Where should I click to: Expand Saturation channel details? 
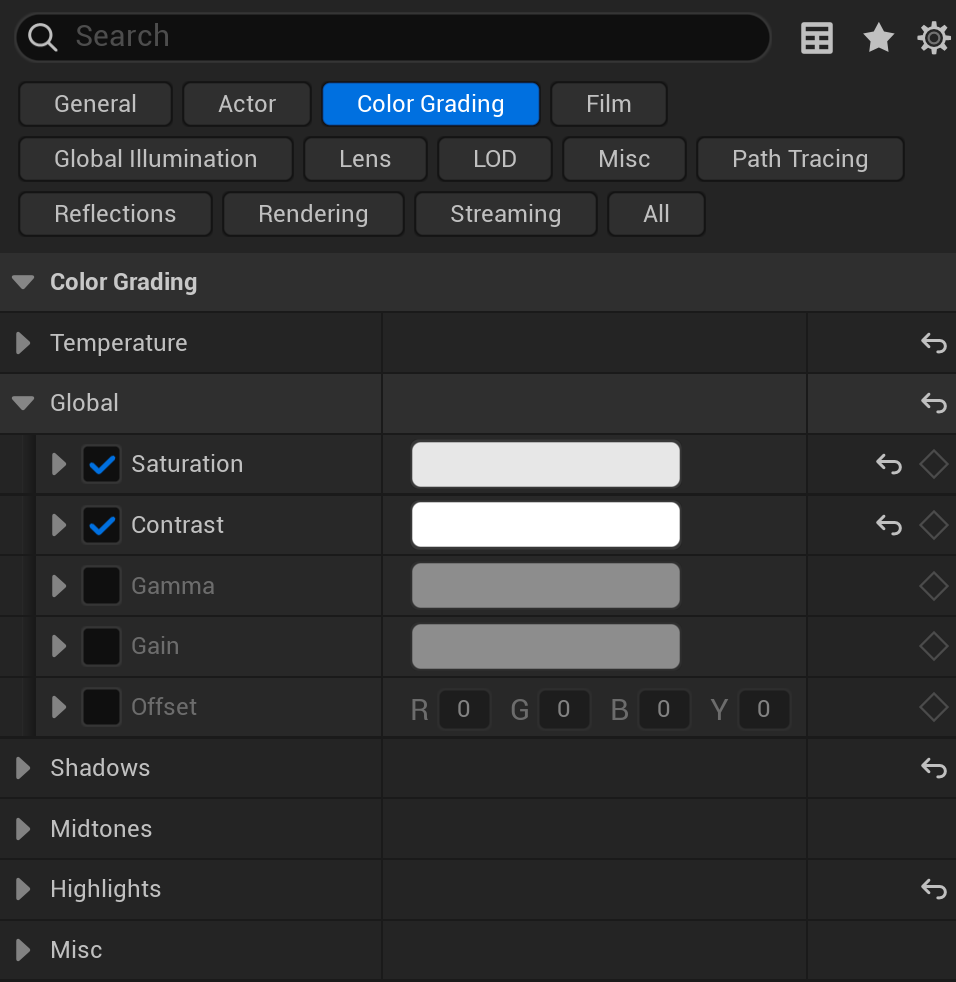point(59,464)
